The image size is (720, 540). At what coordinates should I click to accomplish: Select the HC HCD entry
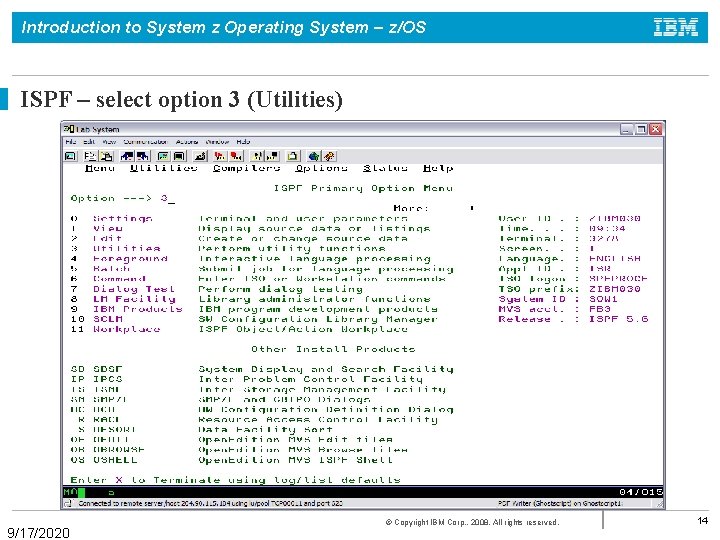(93, 410)
